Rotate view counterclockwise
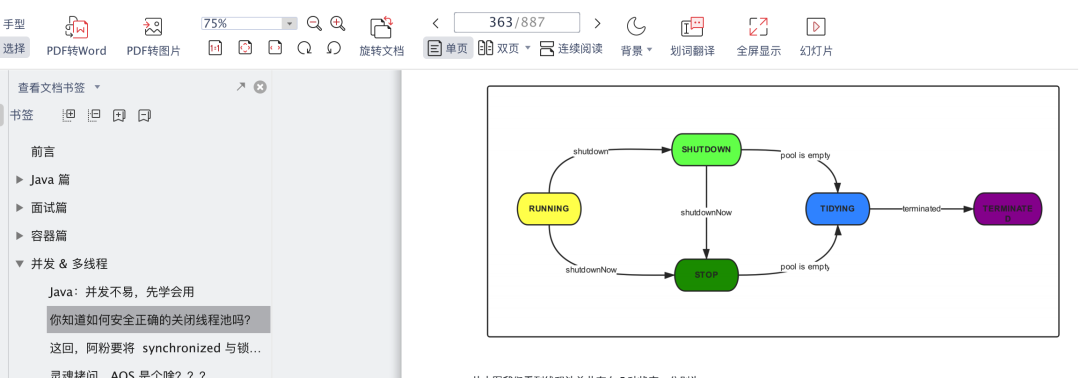Image resolution: width=1080 pixels, height=378 pixels. [334, 48]
